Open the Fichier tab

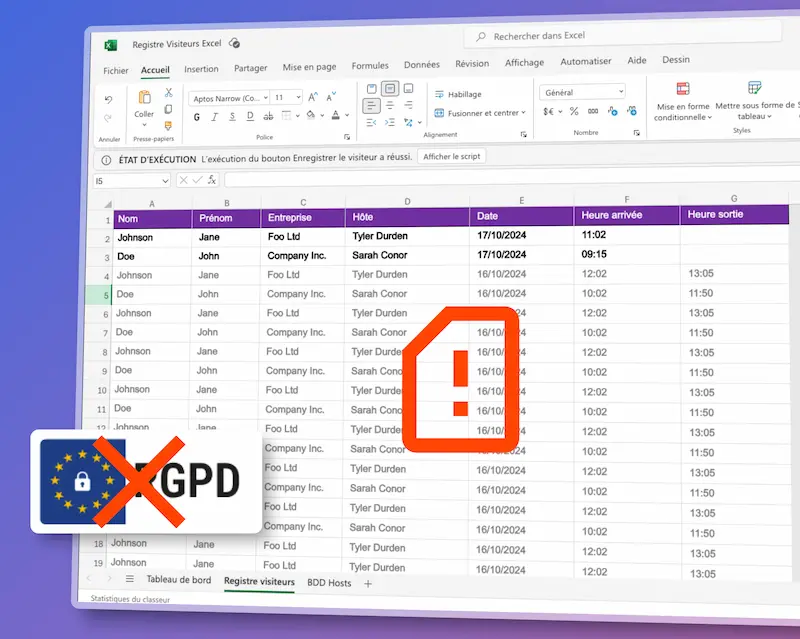click(116, 70)
